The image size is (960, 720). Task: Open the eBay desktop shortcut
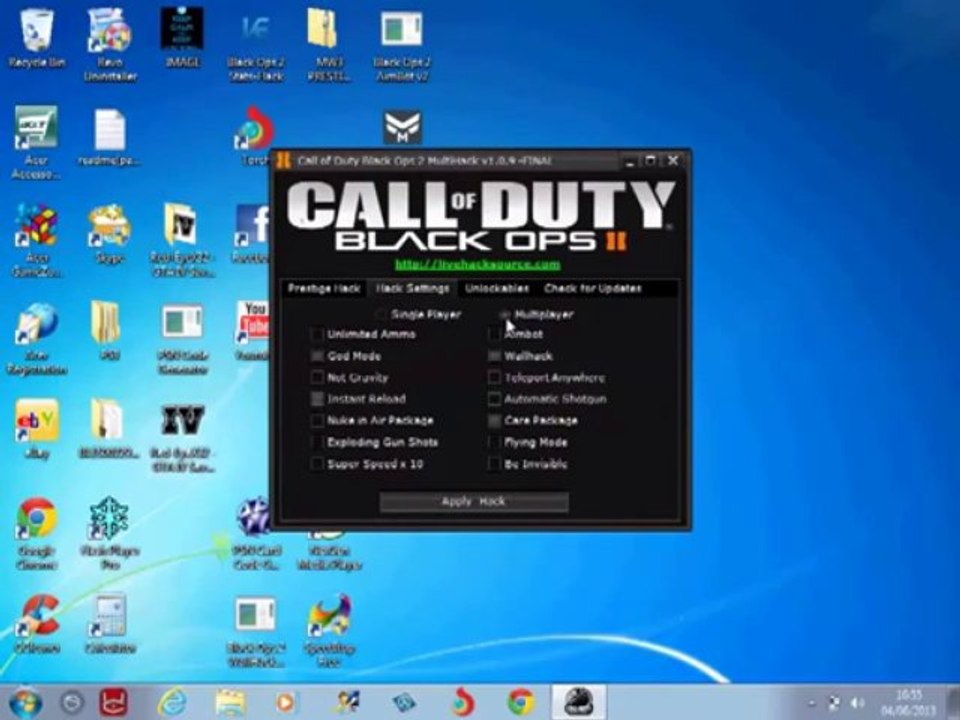tap(36, 429)
